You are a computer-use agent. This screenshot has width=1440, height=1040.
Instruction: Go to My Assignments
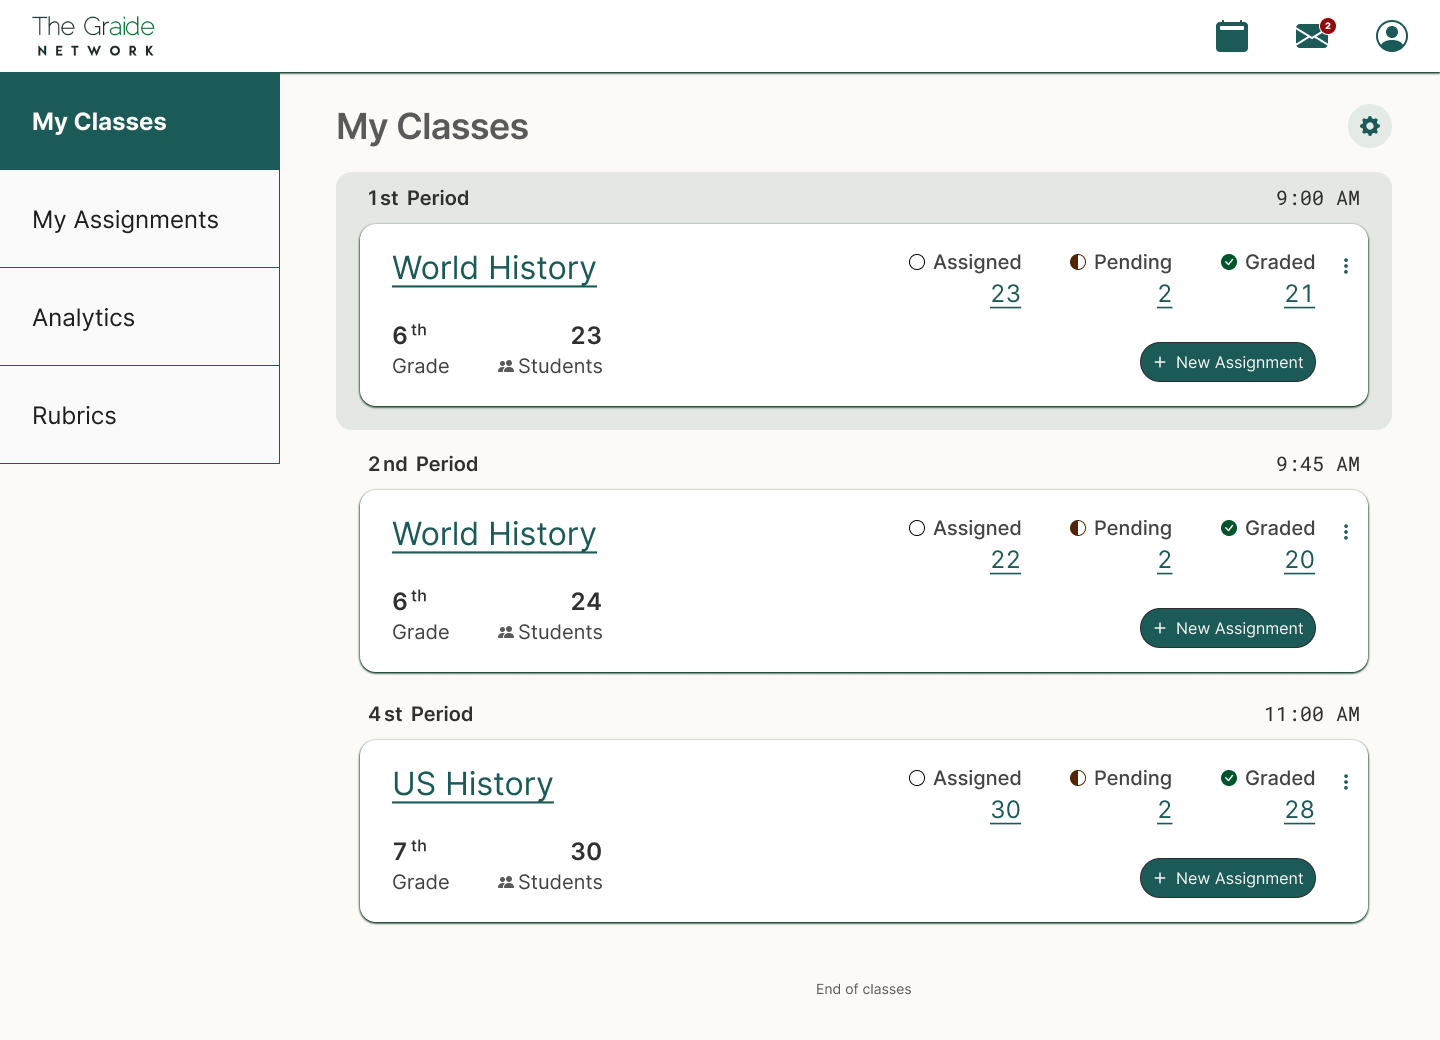126,219
